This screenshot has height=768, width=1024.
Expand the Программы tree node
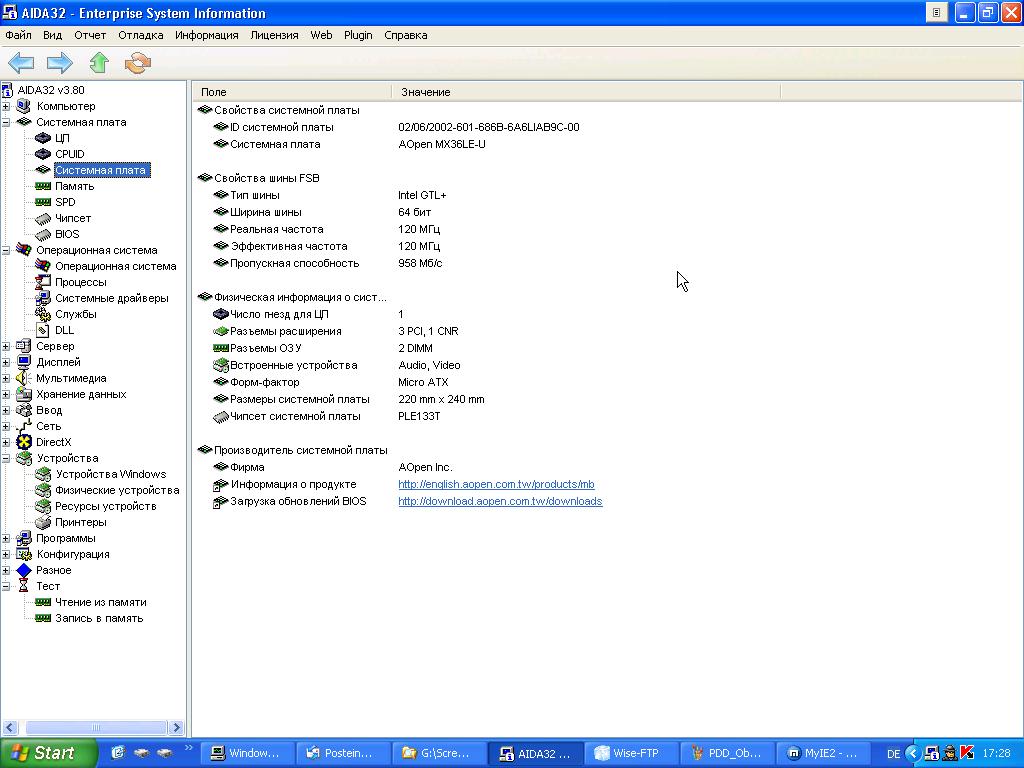coord(6,538)
